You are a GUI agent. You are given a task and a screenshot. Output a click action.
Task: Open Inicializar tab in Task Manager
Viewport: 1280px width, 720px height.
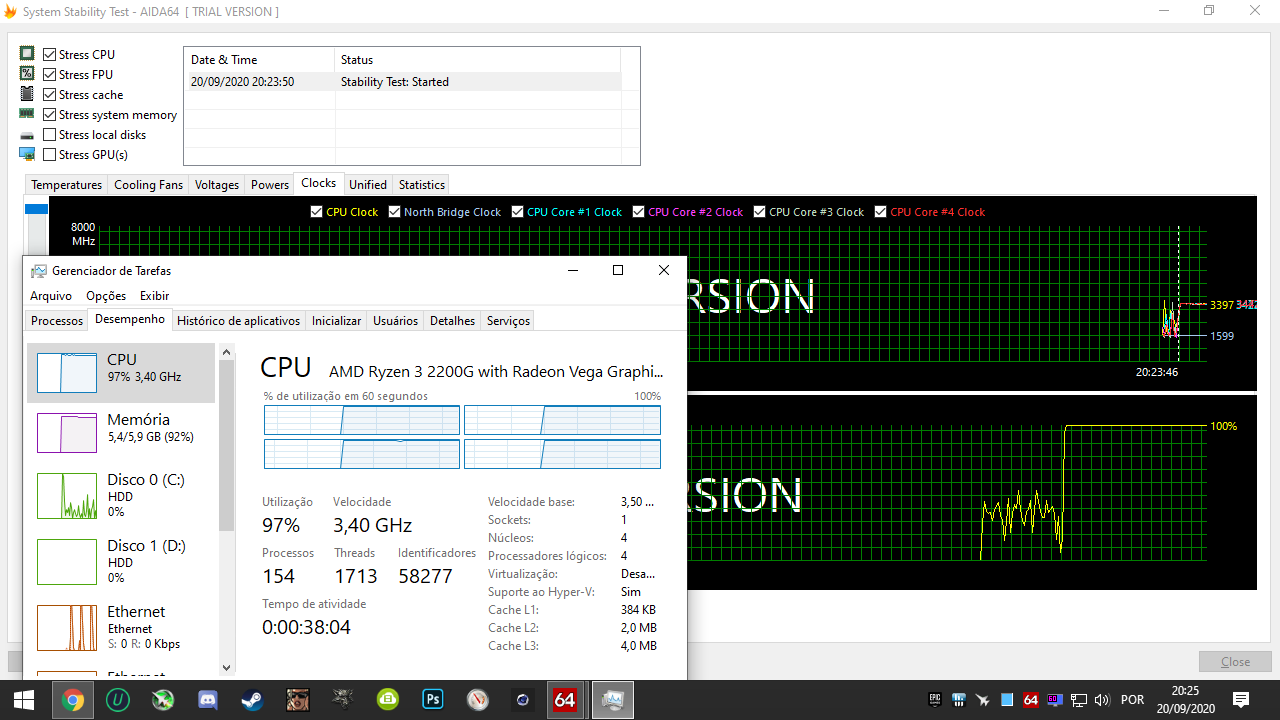(x=336, y=321)
